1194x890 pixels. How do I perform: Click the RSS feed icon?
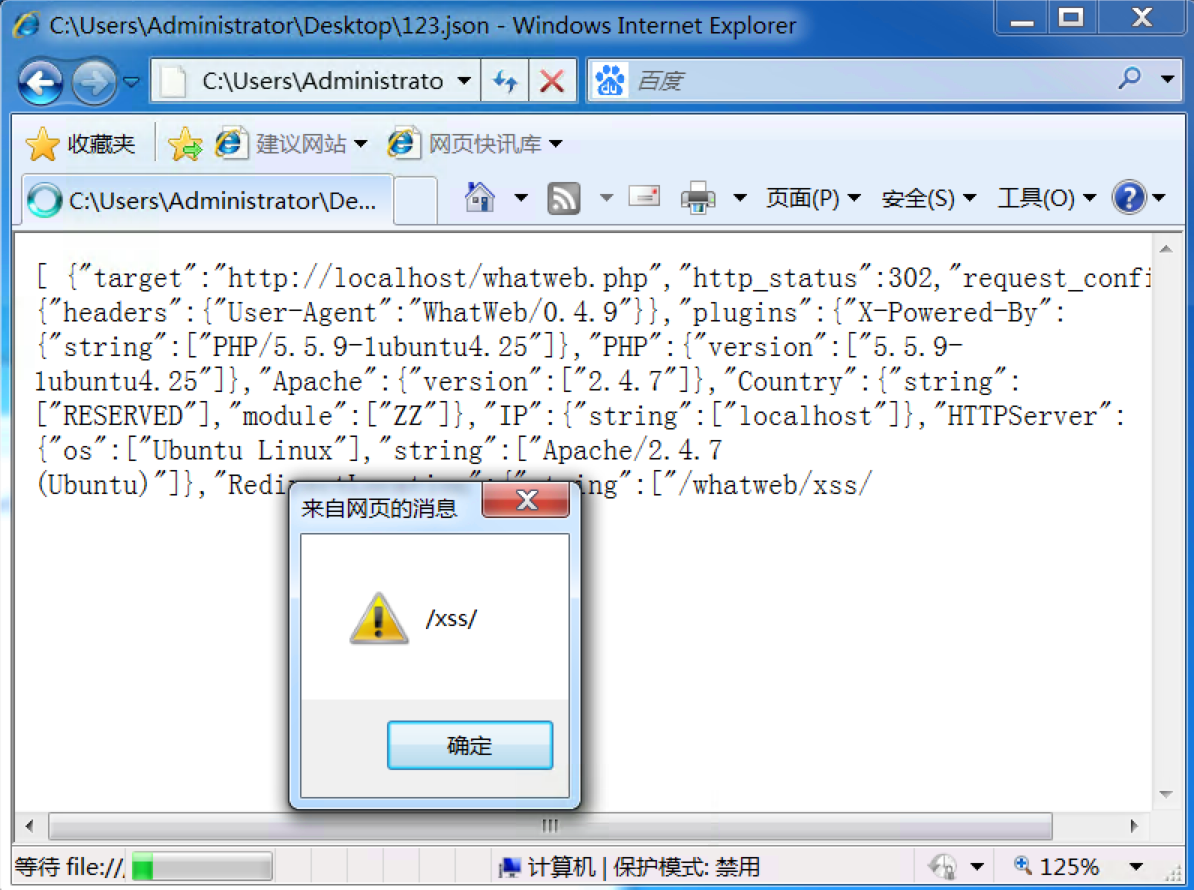(x=563, y=198)
